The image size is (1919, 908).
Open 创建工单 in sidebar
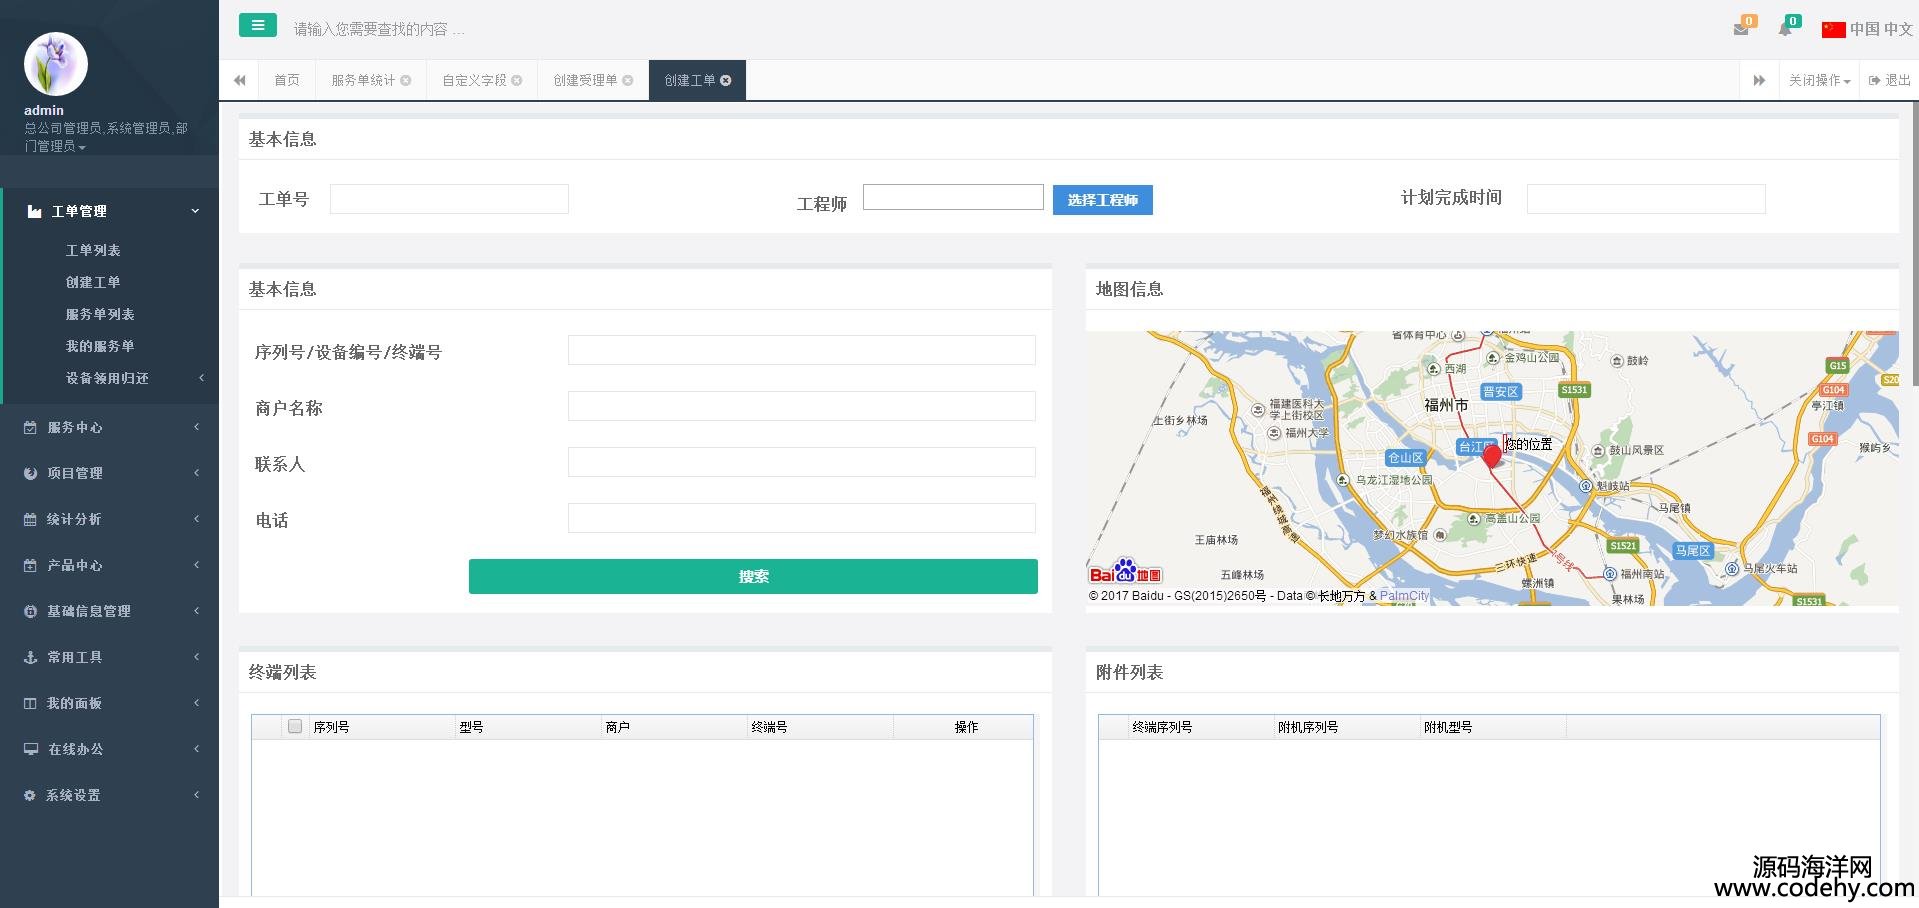tap(93, 282)
